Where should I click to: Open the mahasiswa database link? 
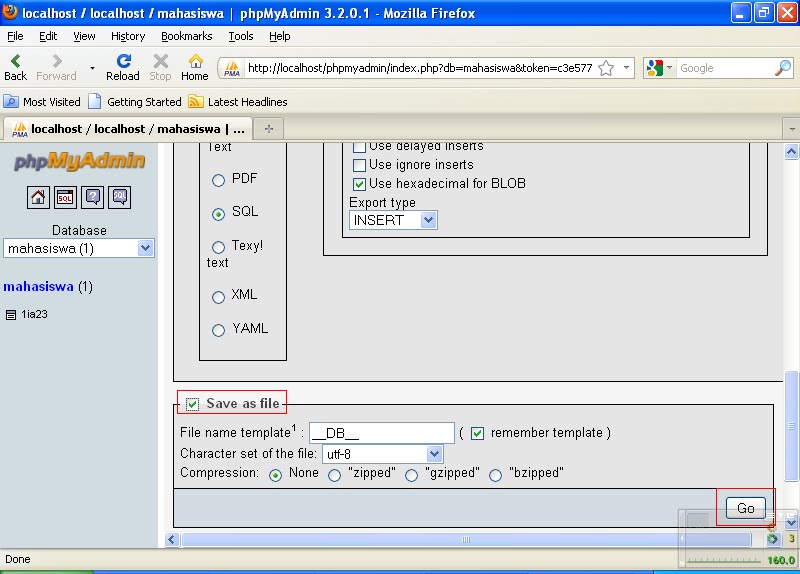[x=38, y=287]
